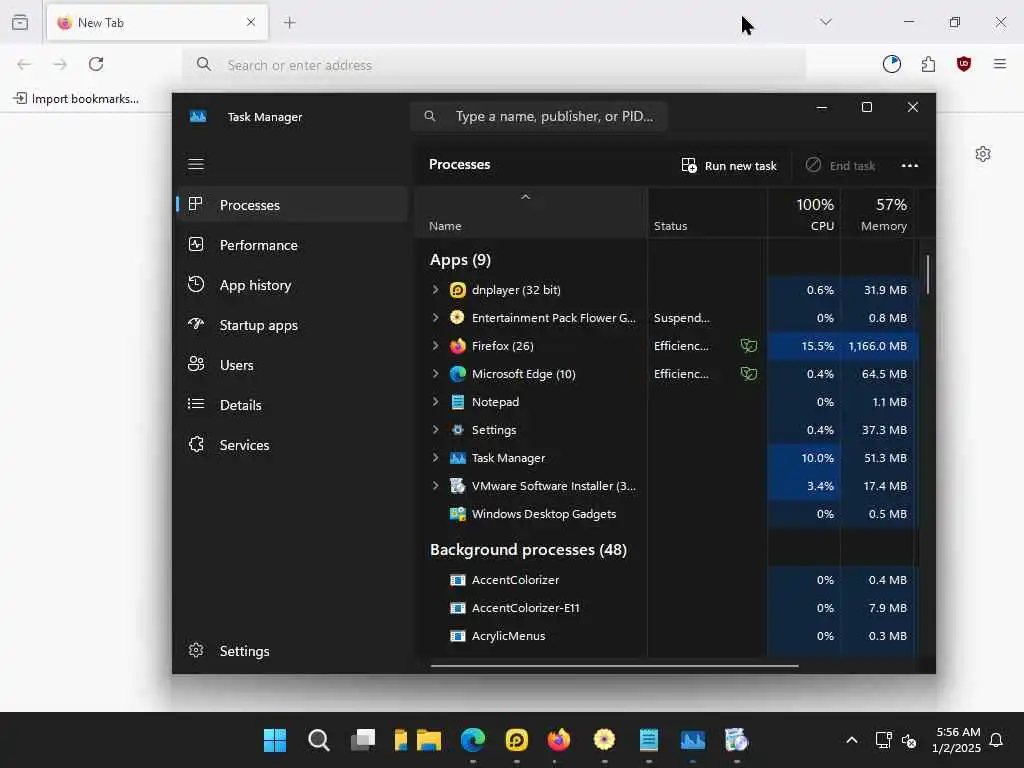This screenshot has height=768, width=1024.
Task: Focus the Task Manager search field
Action: tap(539, 116)
